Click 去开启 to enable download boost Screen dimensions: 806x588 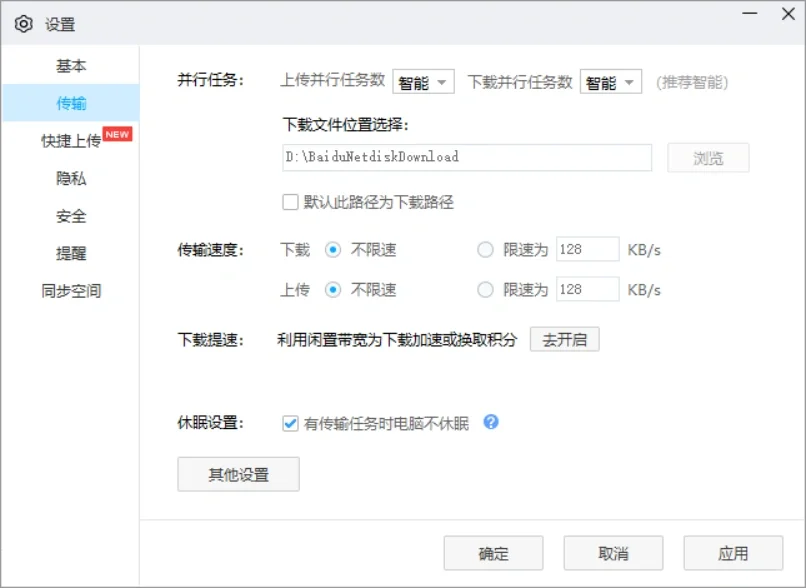(x=563, y=339)
